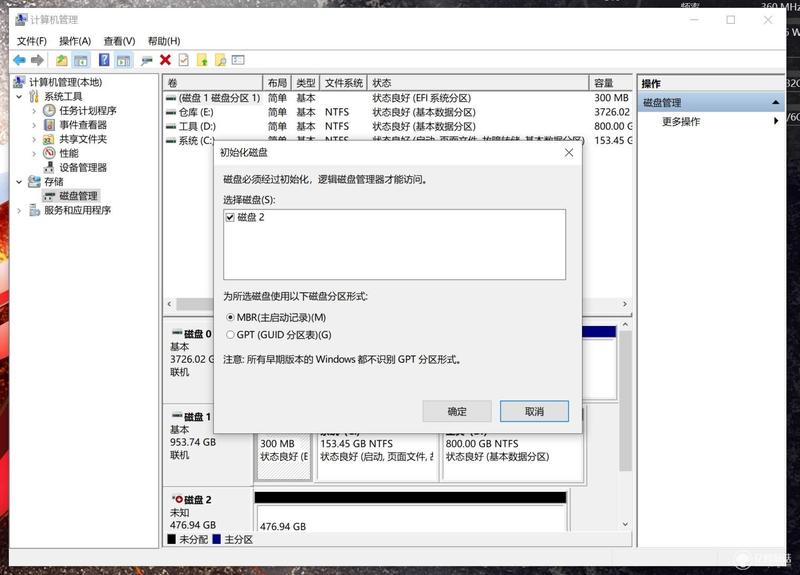Image resolution: width=800 pixels, height=575 pixels.
Task: Open Help via blue question mark icon
Action: coord(104,60)
